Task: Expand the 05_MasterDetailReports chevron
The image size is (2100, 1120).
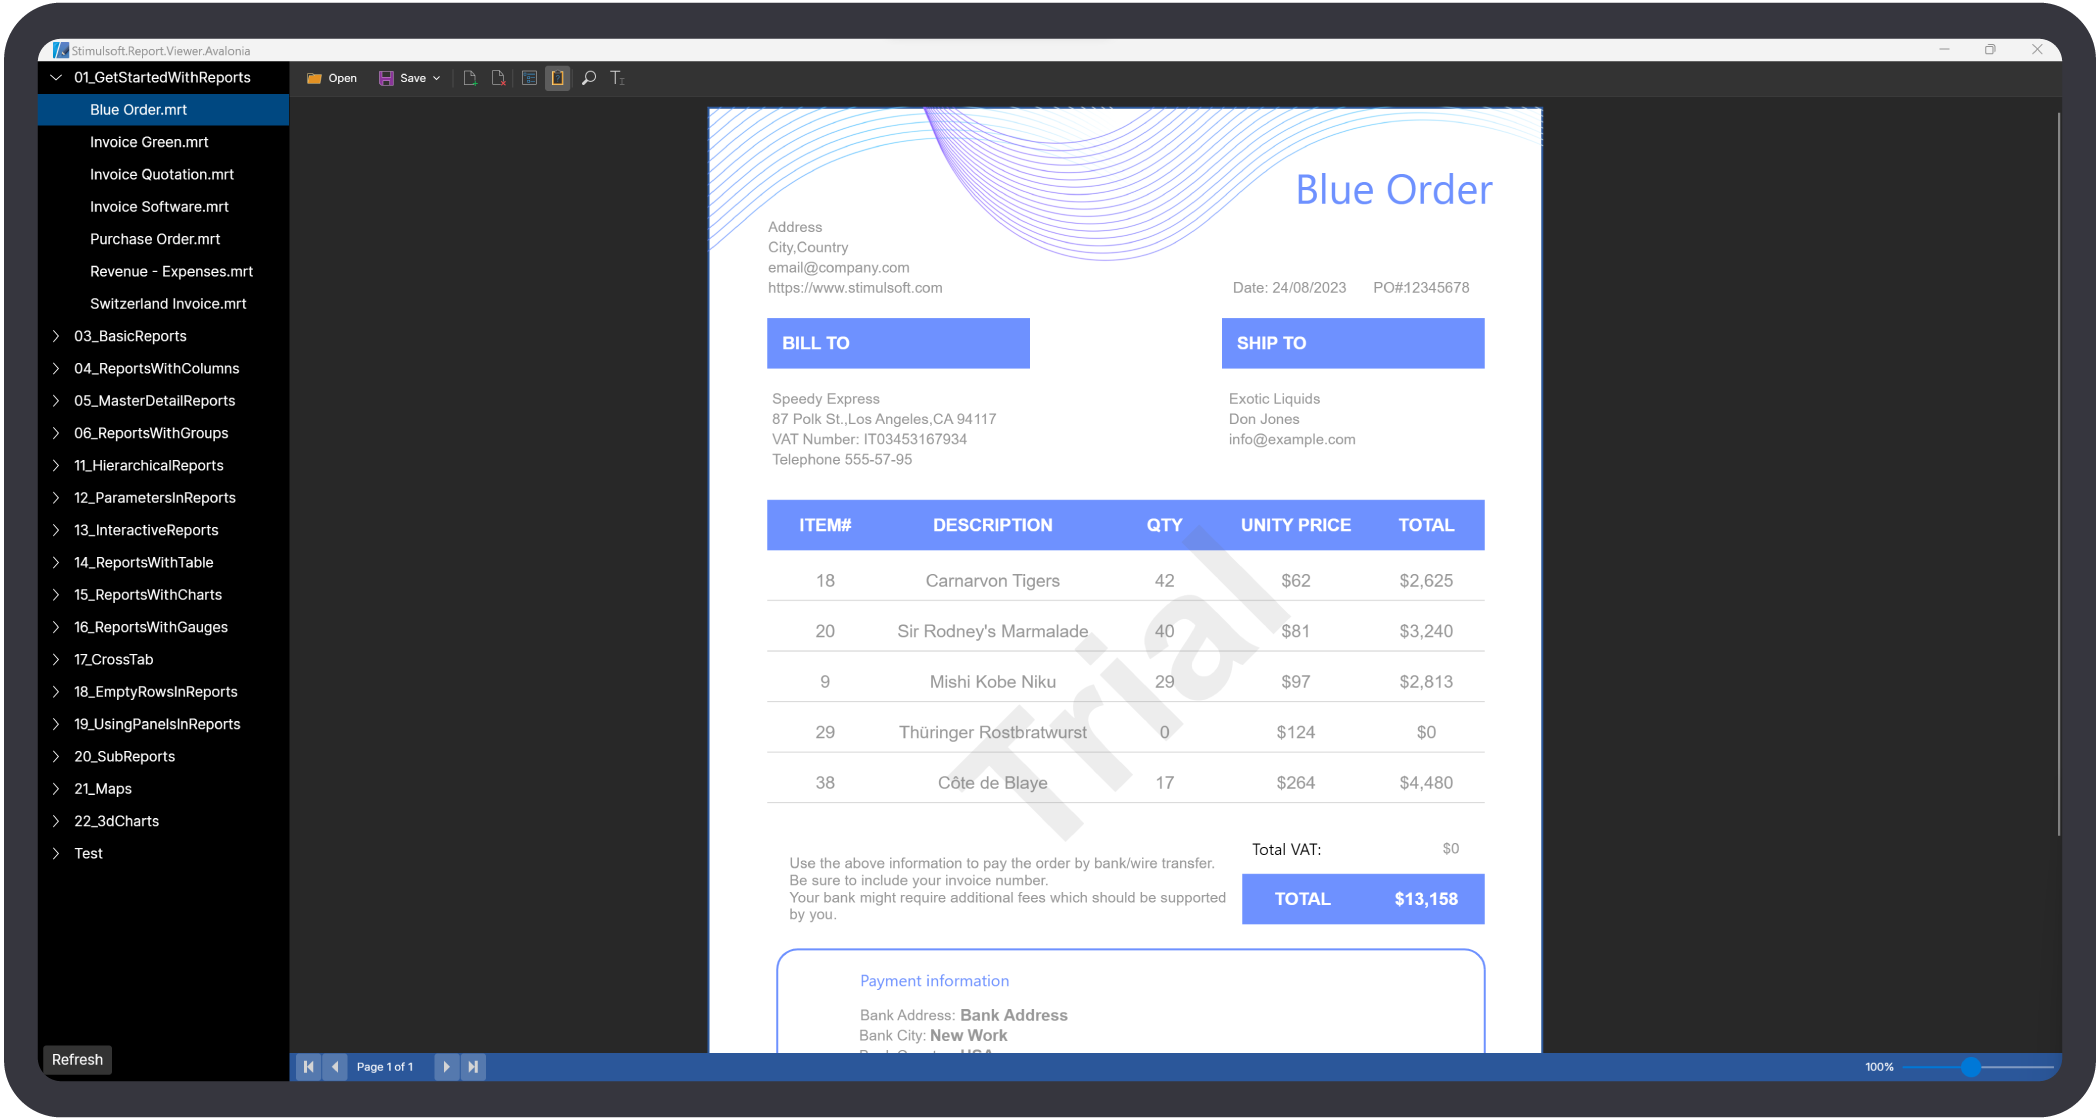Action: (56, 401)
